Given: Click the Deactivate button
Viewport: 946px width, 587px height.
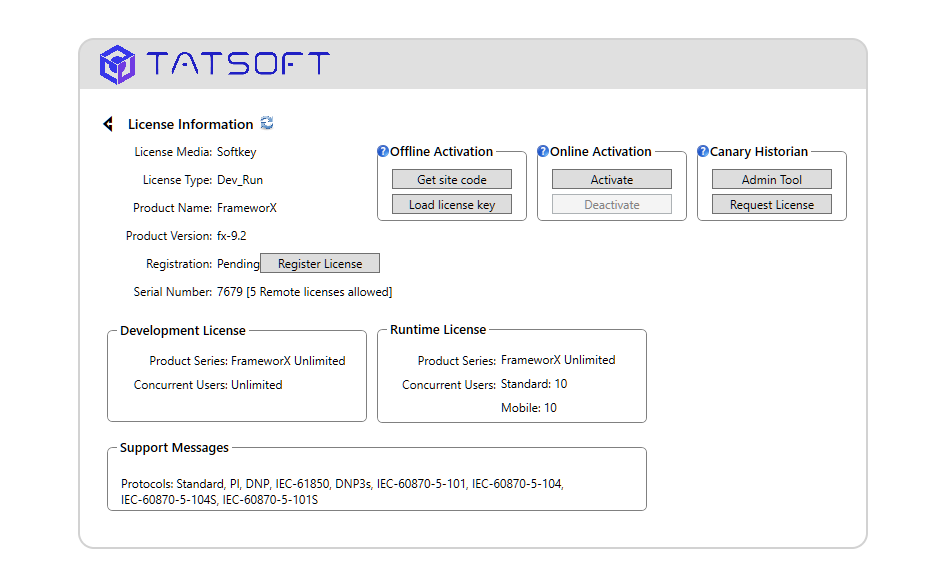Looking at the screenshot, I should coord(612,205).
